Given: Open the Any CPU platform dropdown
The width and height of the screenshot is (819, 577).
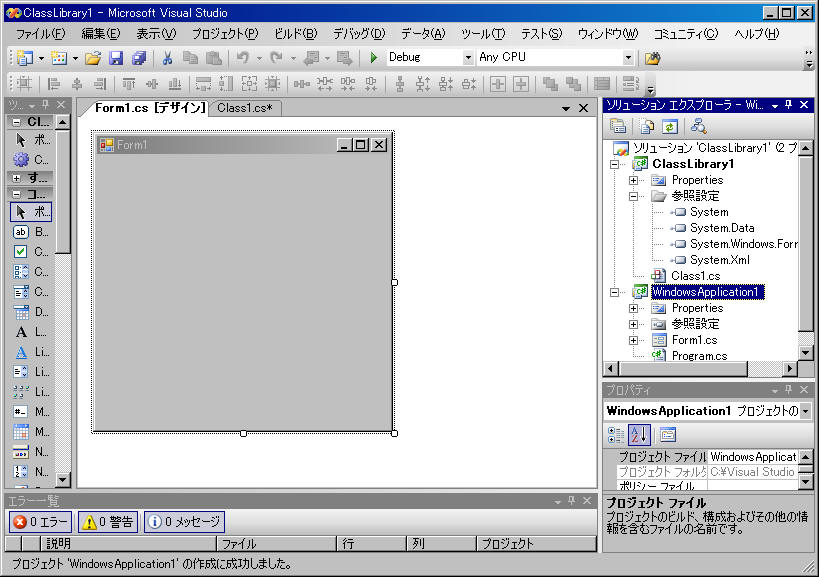Looking at the screenshot, I should tap(628, 58).
